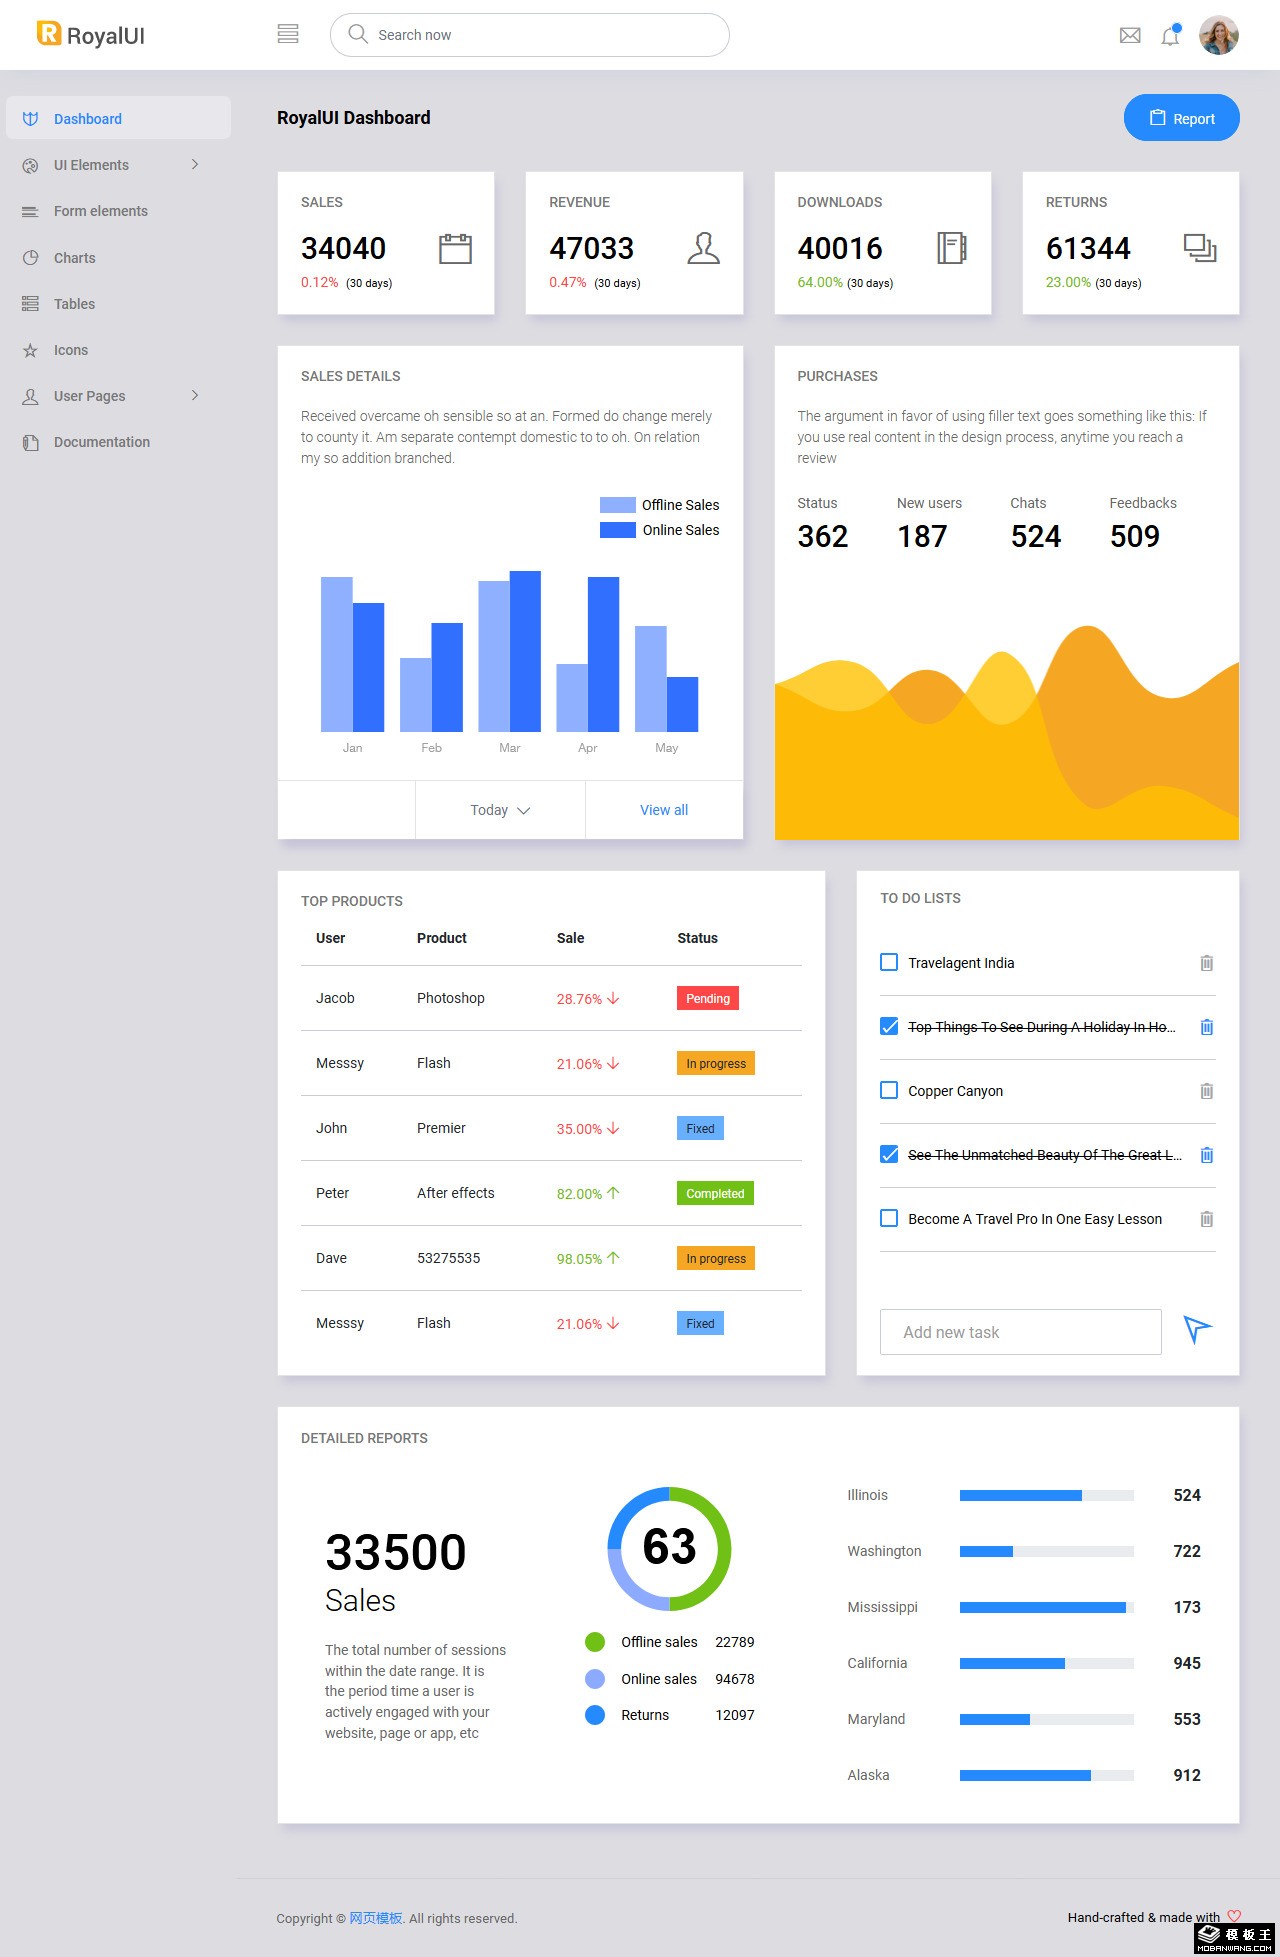Click the hamburger menu toggle icon
This screenshot has height=1957, width=1280.
(x=288, y=34)
